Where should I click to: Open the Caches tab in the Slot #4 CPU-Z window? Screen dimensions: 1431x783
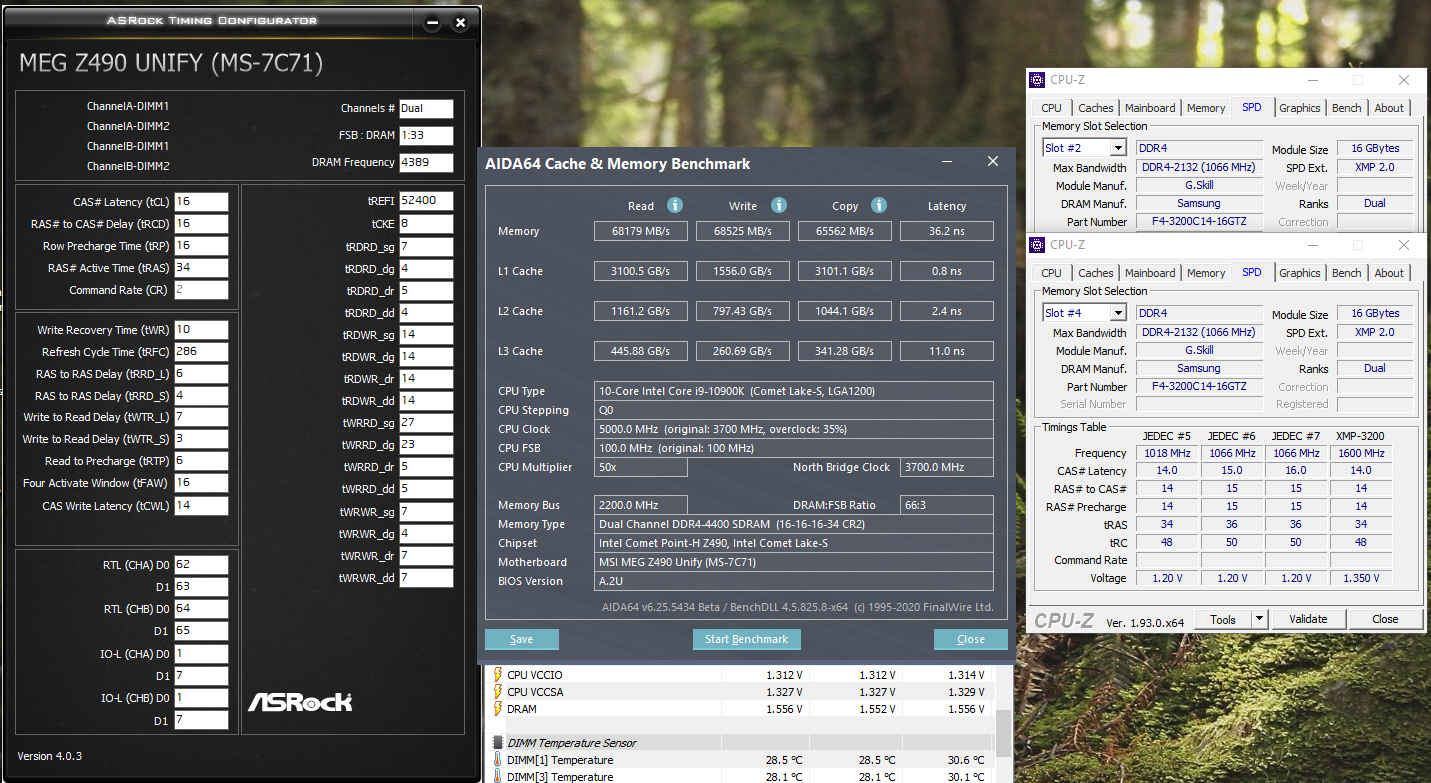click(x=1096, y=273)
